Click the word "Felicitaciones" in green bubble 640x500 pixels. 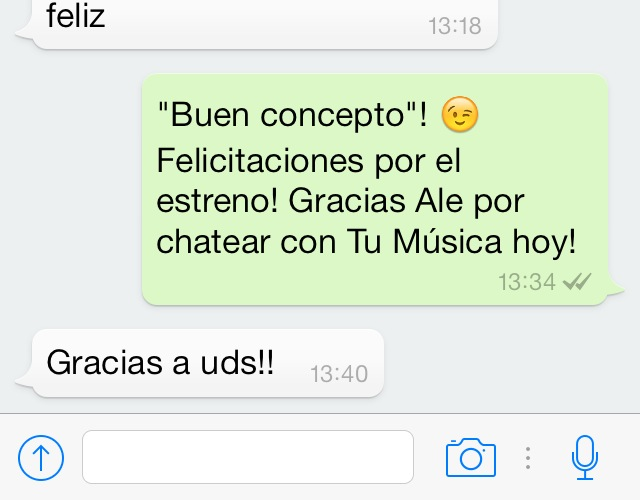click(260, 161)
